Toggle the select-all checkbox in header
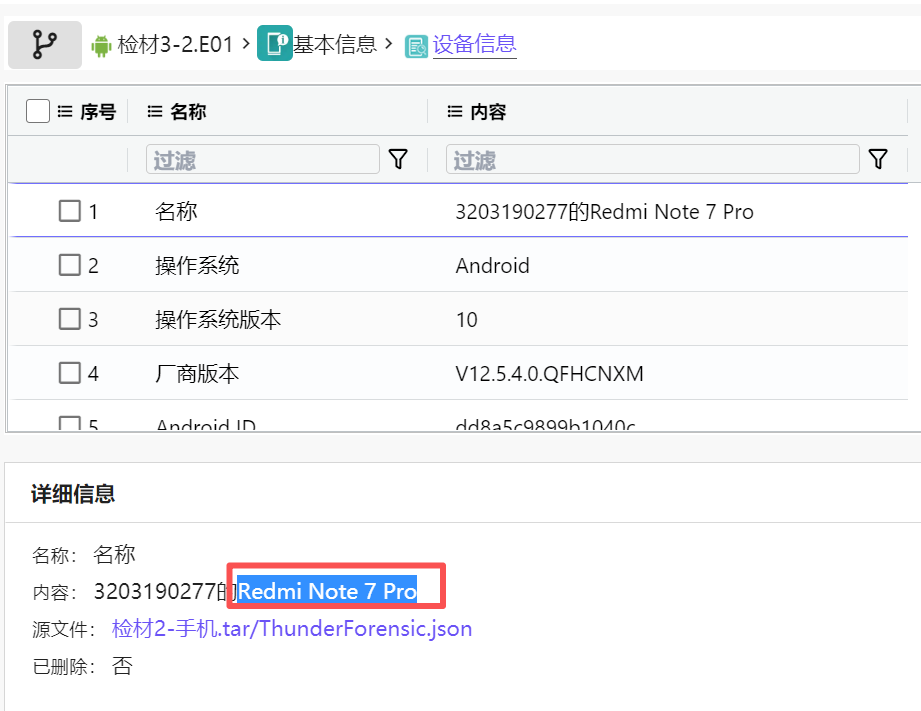 [x=38, y=111]
